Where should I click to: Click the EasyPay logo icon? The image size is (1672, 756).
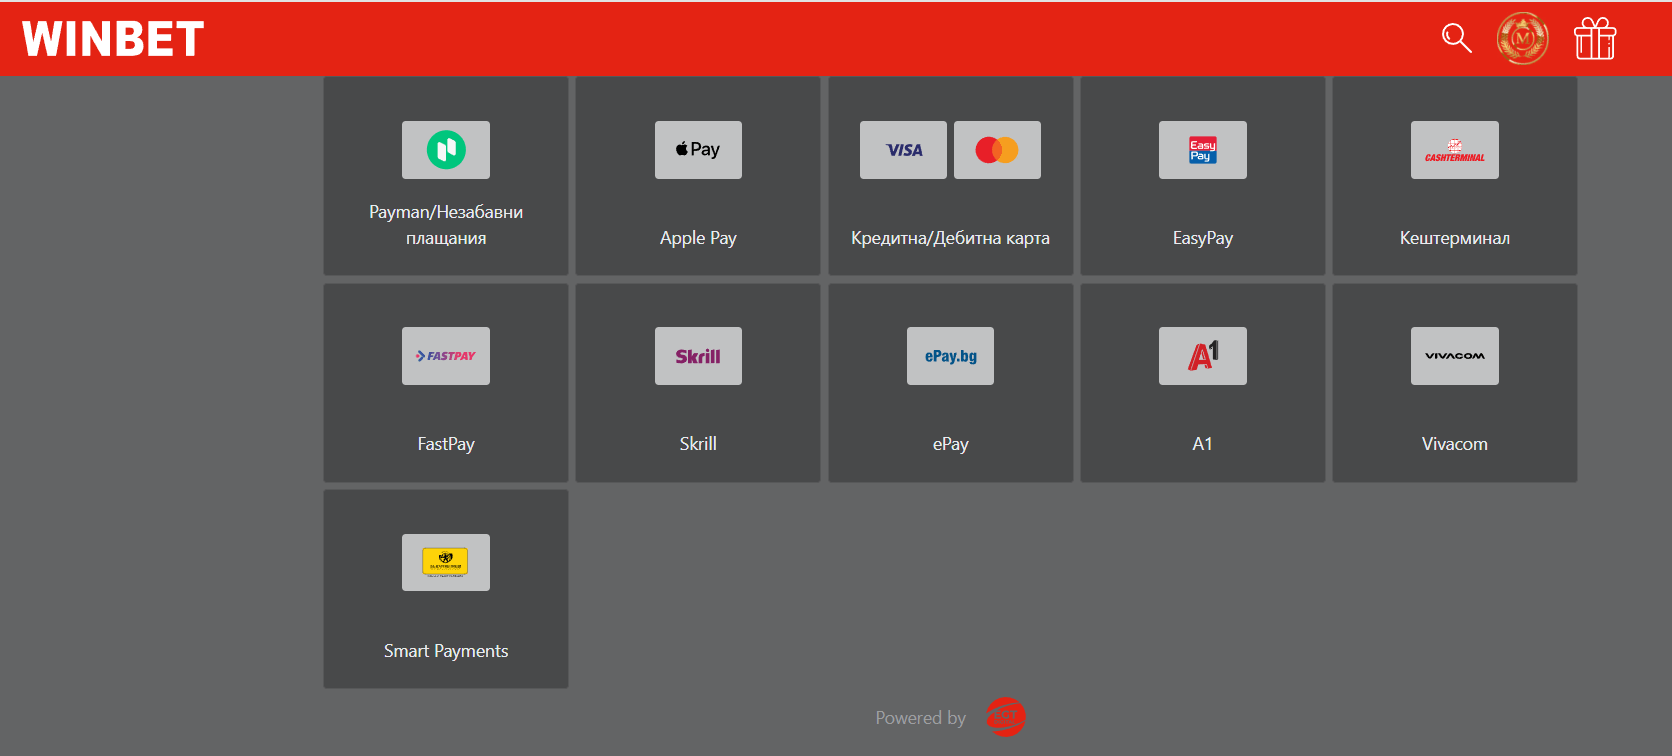1203,150
